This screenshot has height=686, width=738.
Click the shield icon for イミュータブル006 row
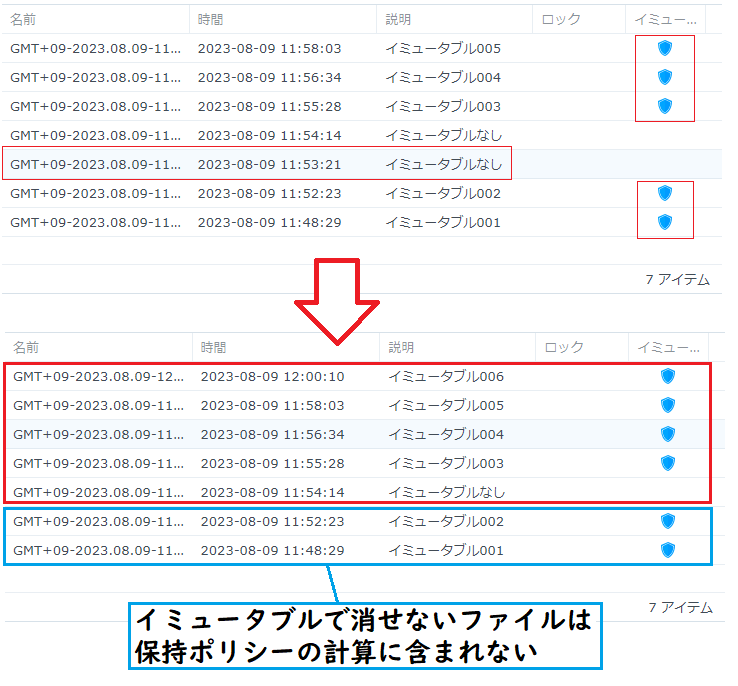coord(668,376)
